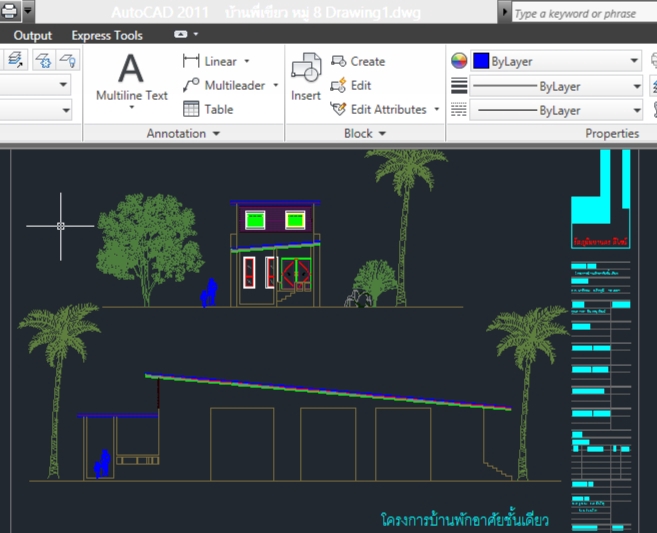Viewport: 657px width, 533px height.
Task: Click Edit Attributes
Action: point(378,109)
